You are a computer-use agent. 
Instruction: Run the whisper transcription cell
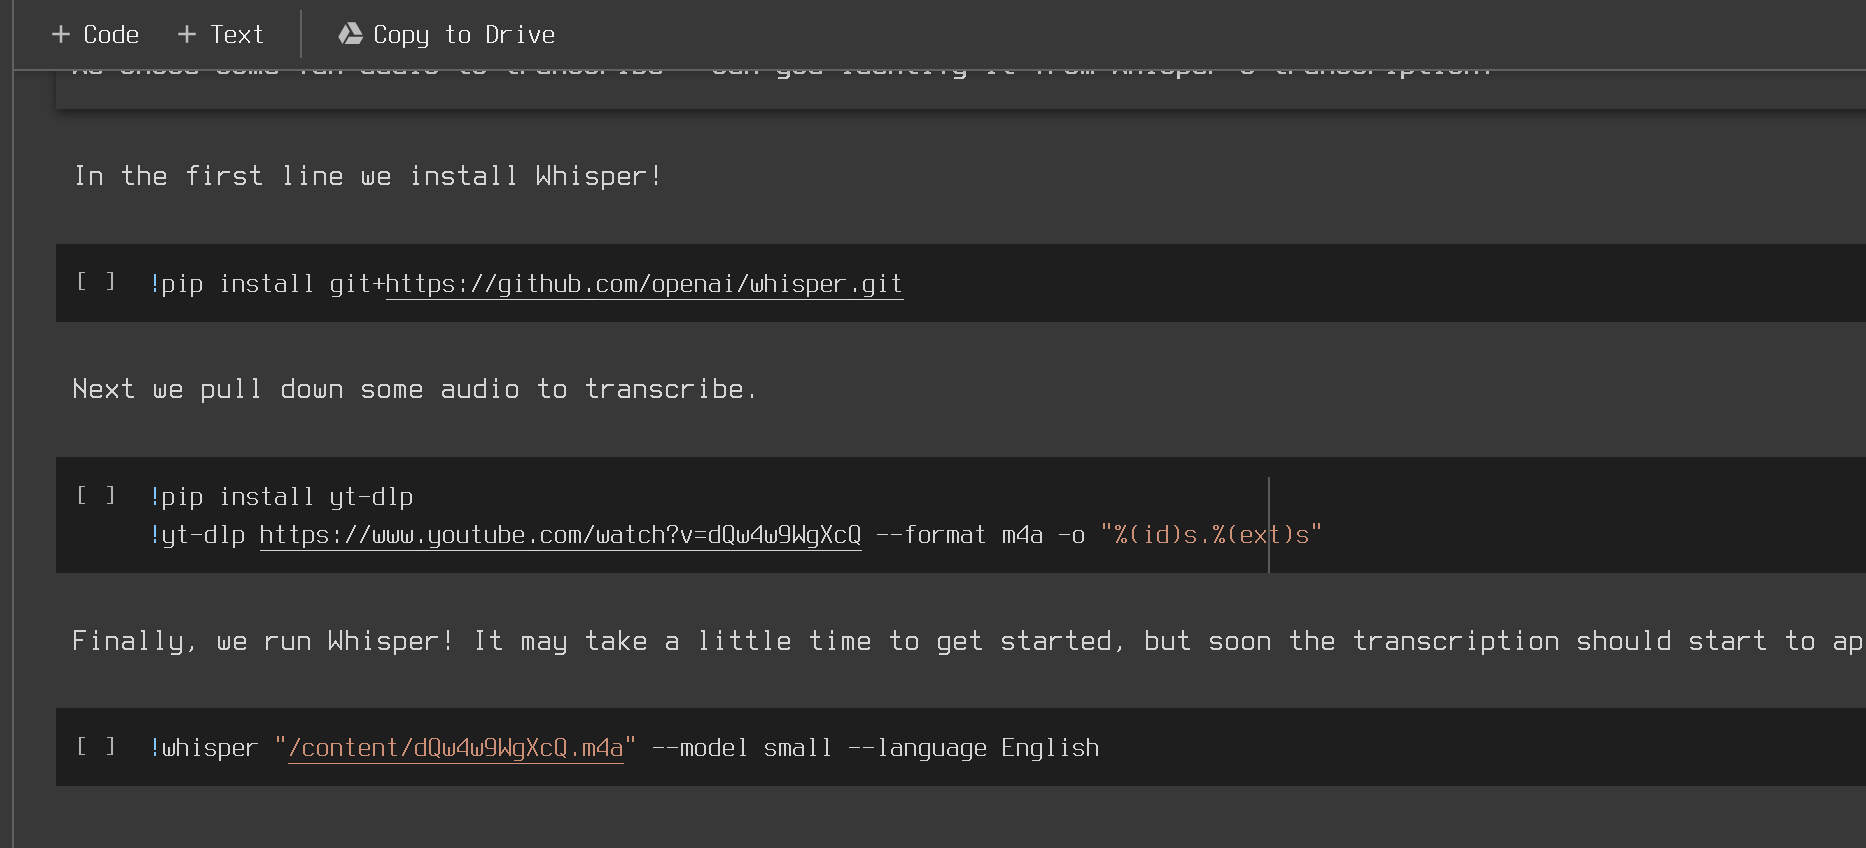96,746
